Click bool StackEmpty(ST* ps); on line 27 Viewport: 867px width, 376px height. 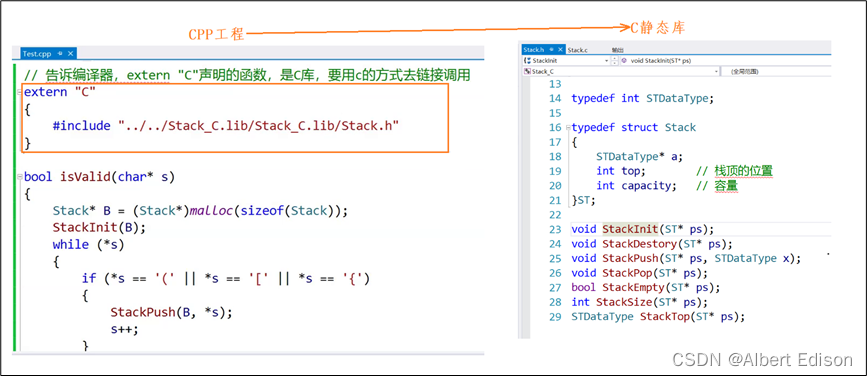click(x=646, y=288)
